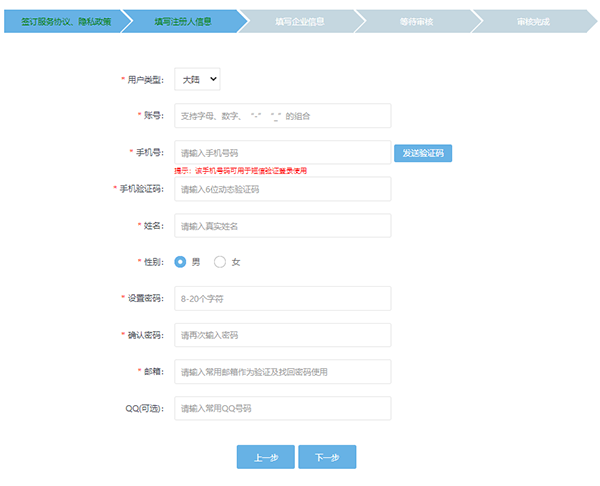Select the 男 radio button

coord(181,262)
